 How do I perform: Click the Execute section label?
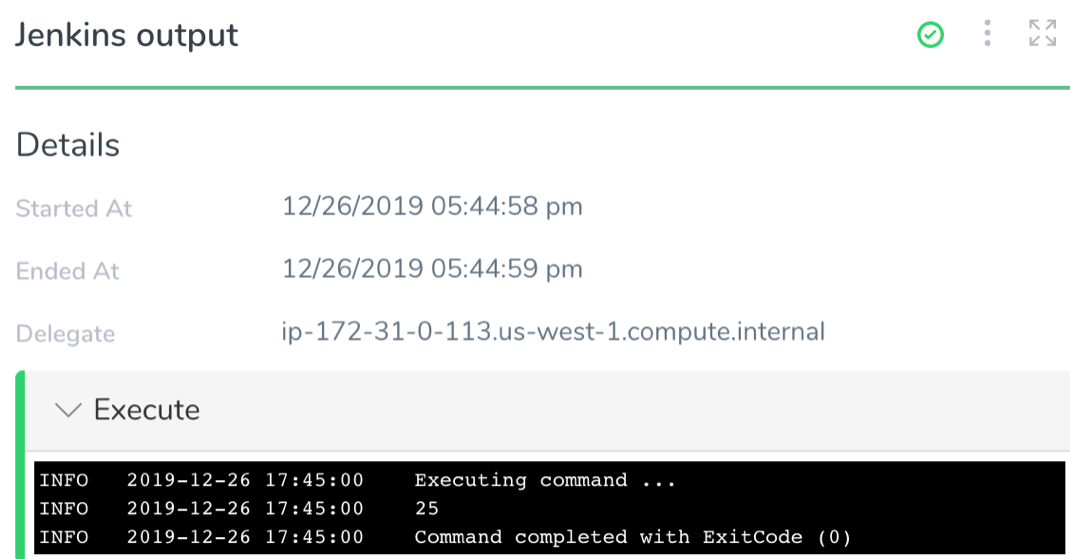[147, 410]
